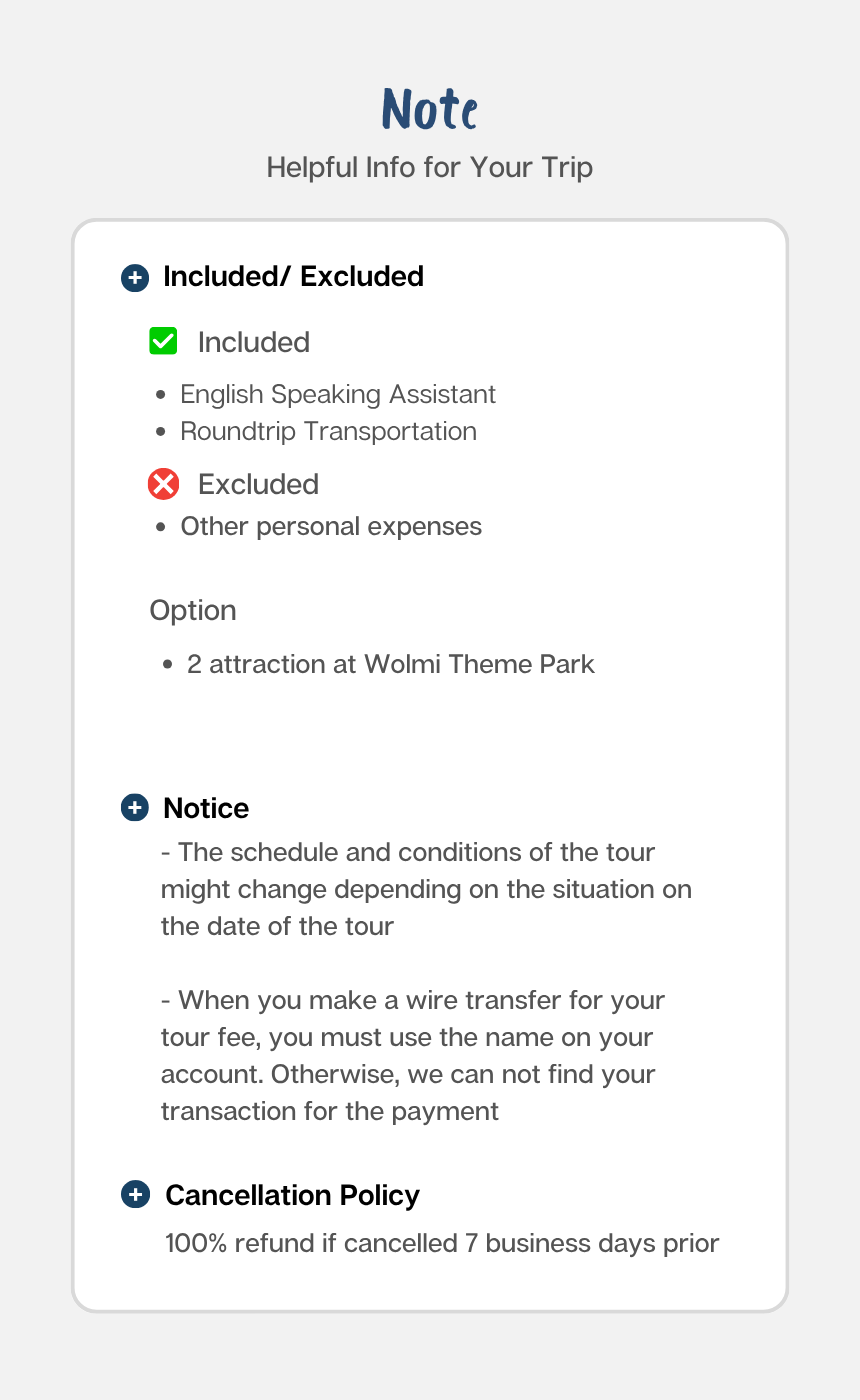860x1400 pixels.
Task: Select English Speaking Assistant list item
Action: (338, 394)
